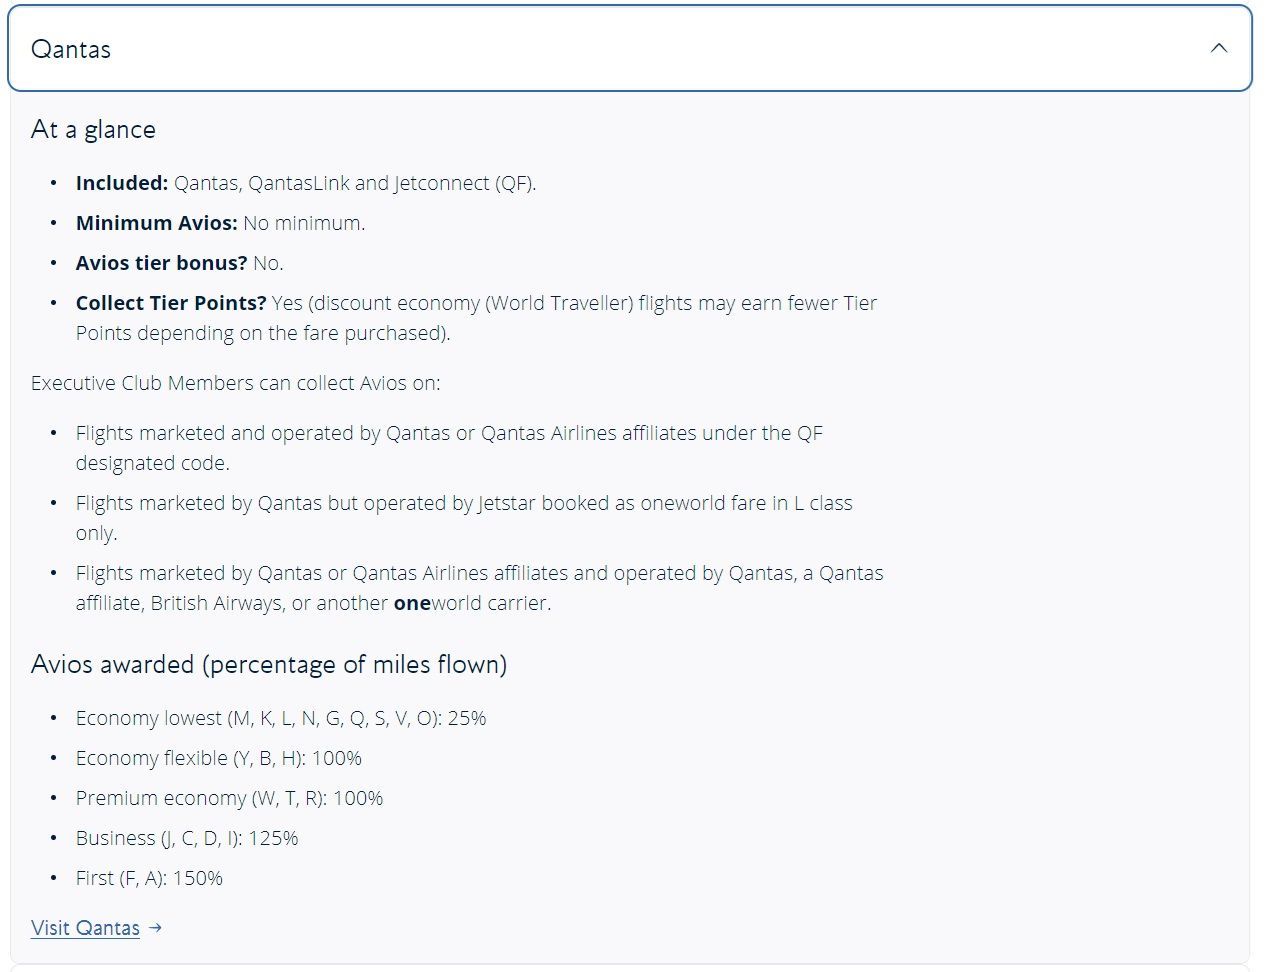Screen dimensions: 1266x972
Task: Click the Economy lowest 25% line
Action: point(281,718)
